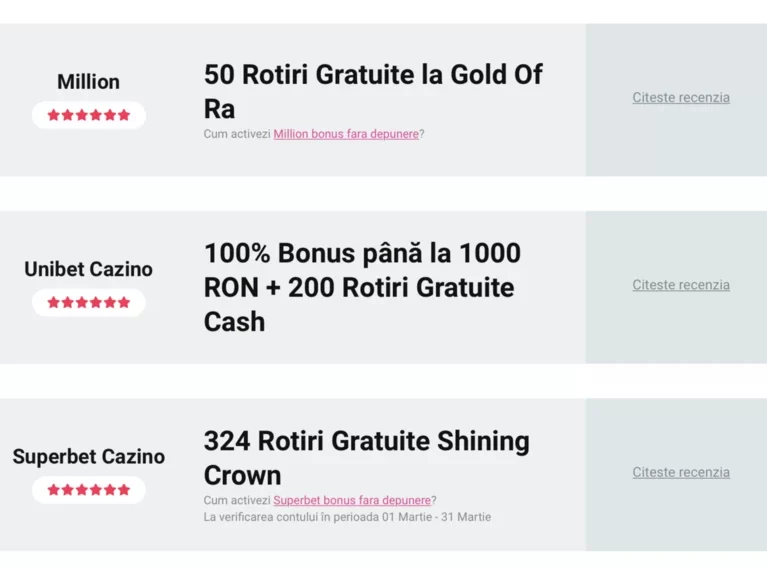Select the 50 Rotiri Gratuite Gold Of Ra offer
This screenshot has width=767, height=568.
(373, 91)
